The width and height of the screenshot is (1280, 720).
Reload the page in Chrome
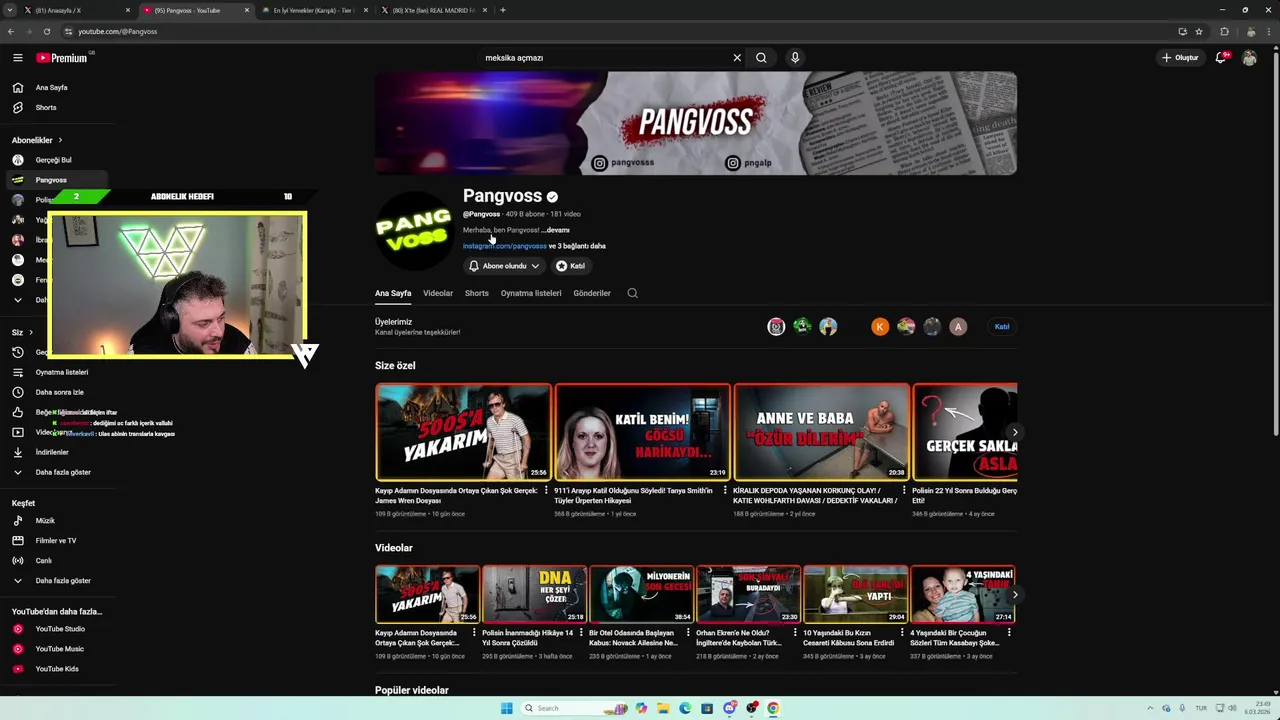point(46,31)
